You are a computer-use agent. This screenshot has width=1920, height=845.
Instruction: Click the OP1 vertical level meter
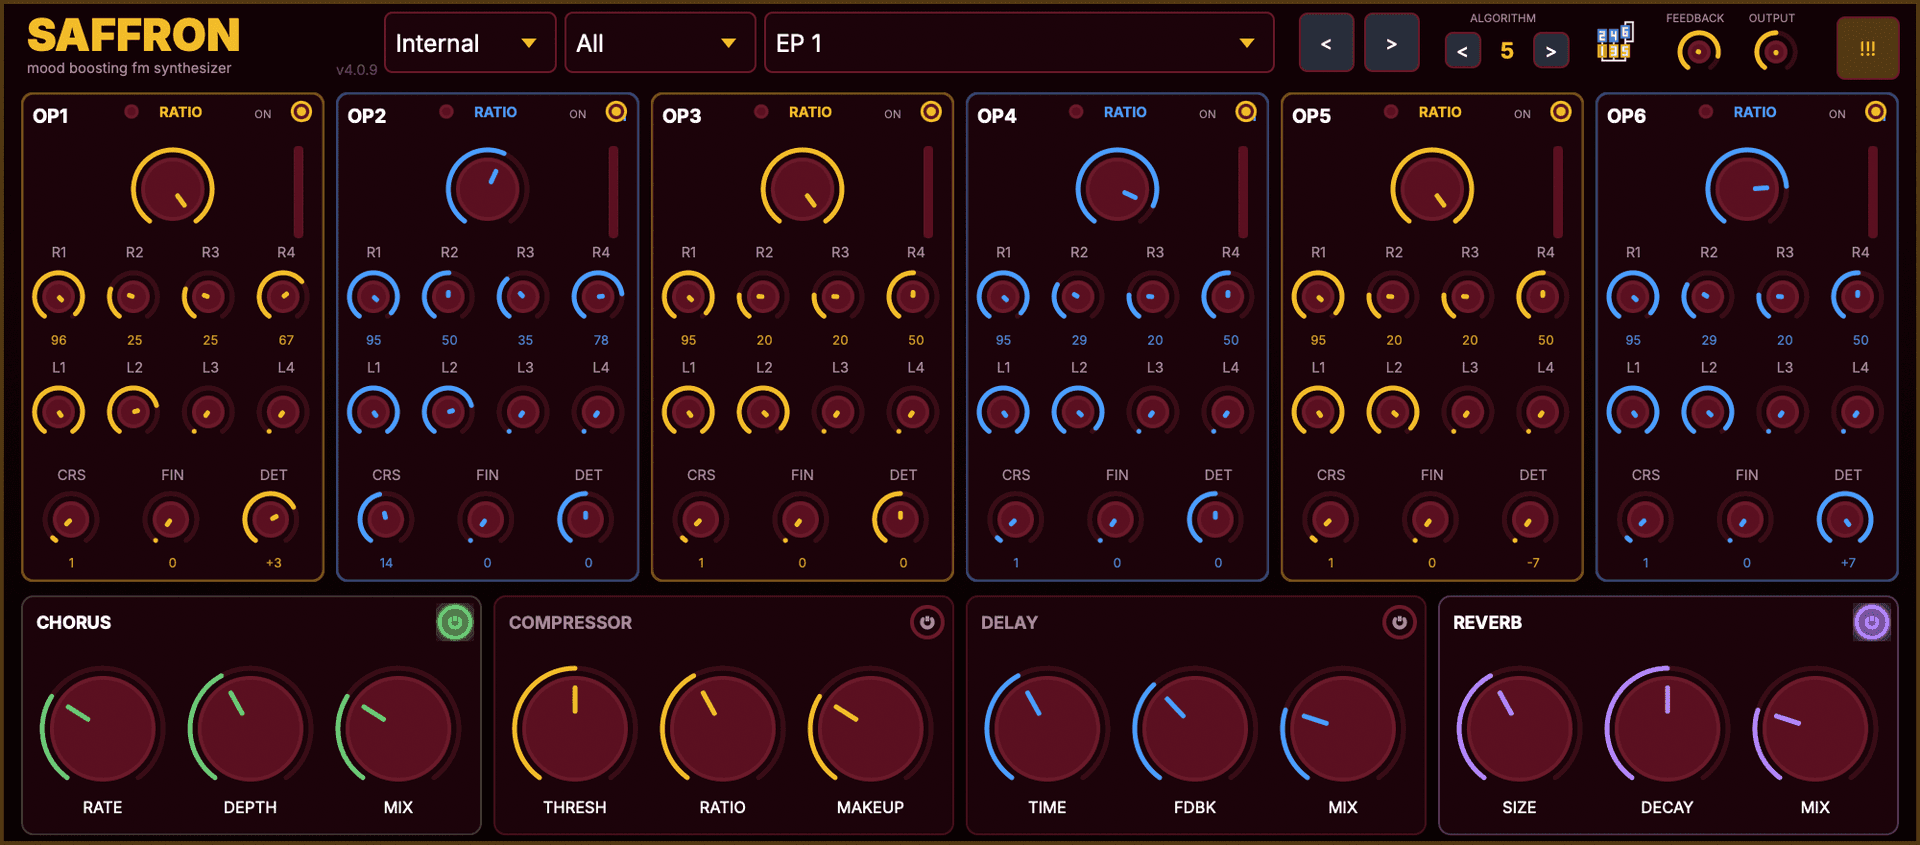(298, 191)
